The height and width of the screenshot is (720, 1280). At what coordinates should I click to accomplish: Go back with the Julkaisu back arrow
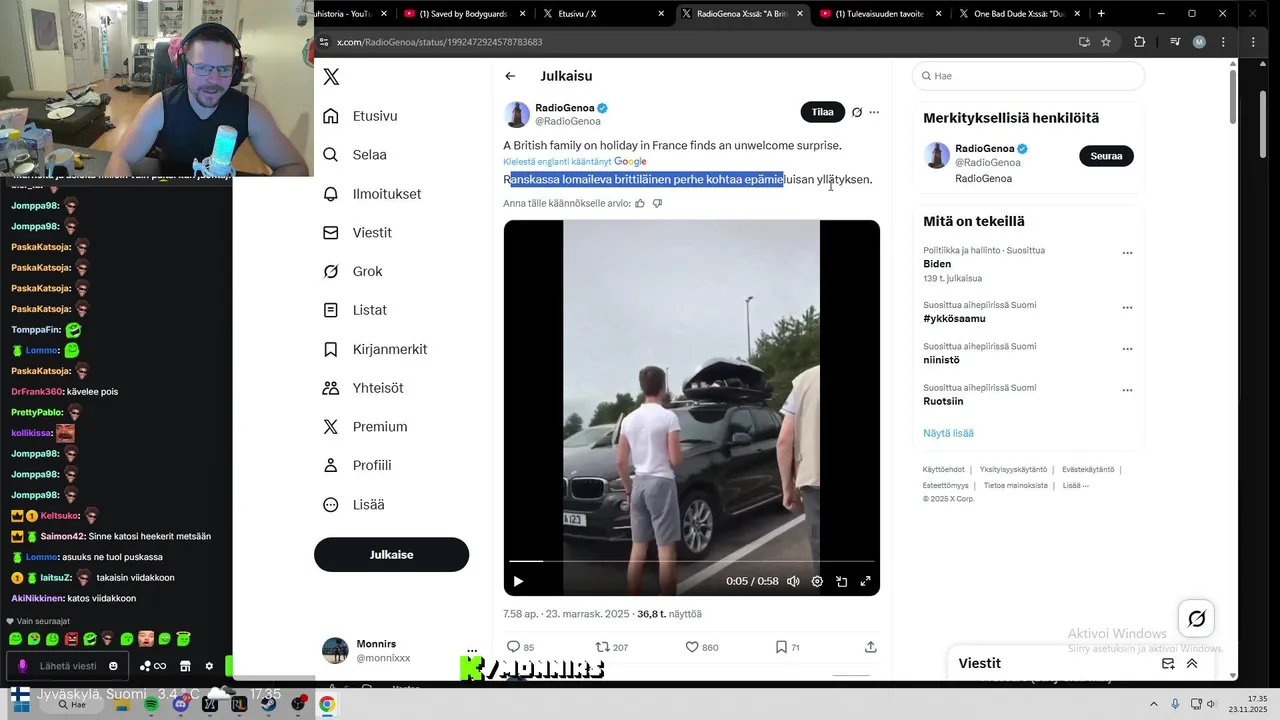click(x=510, y=76)
